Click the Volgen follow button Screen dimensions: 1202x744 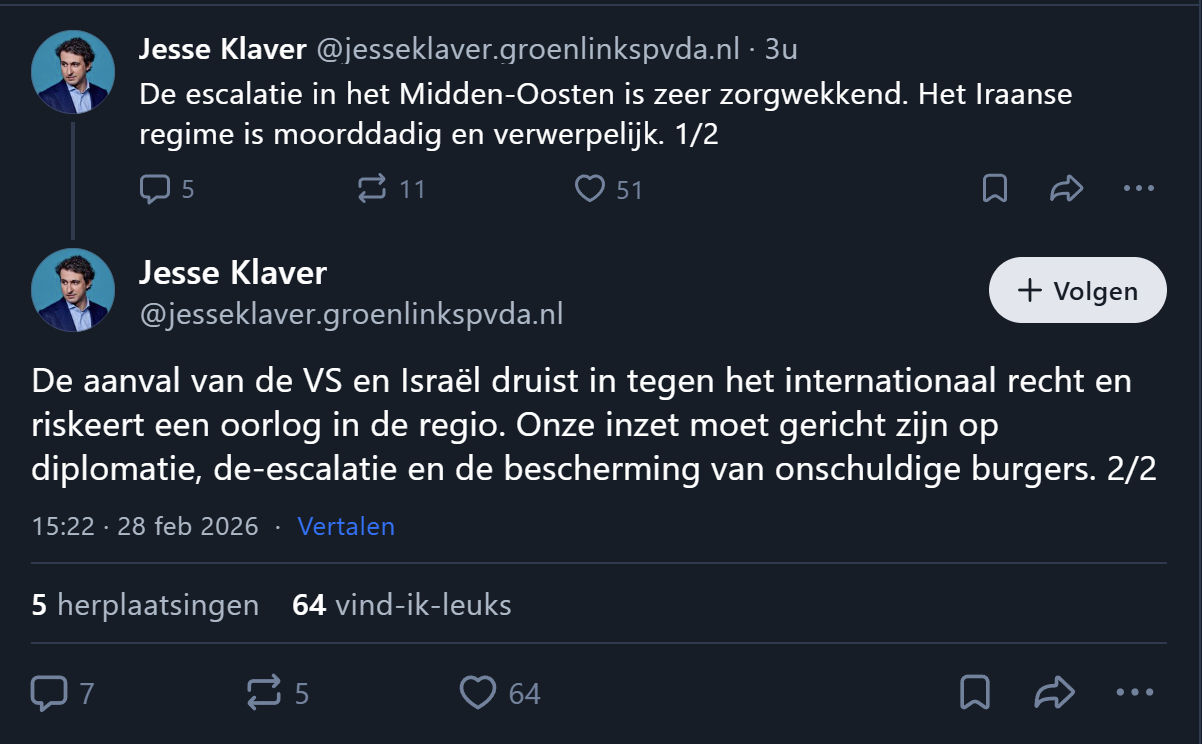[x=1077, y=291]
